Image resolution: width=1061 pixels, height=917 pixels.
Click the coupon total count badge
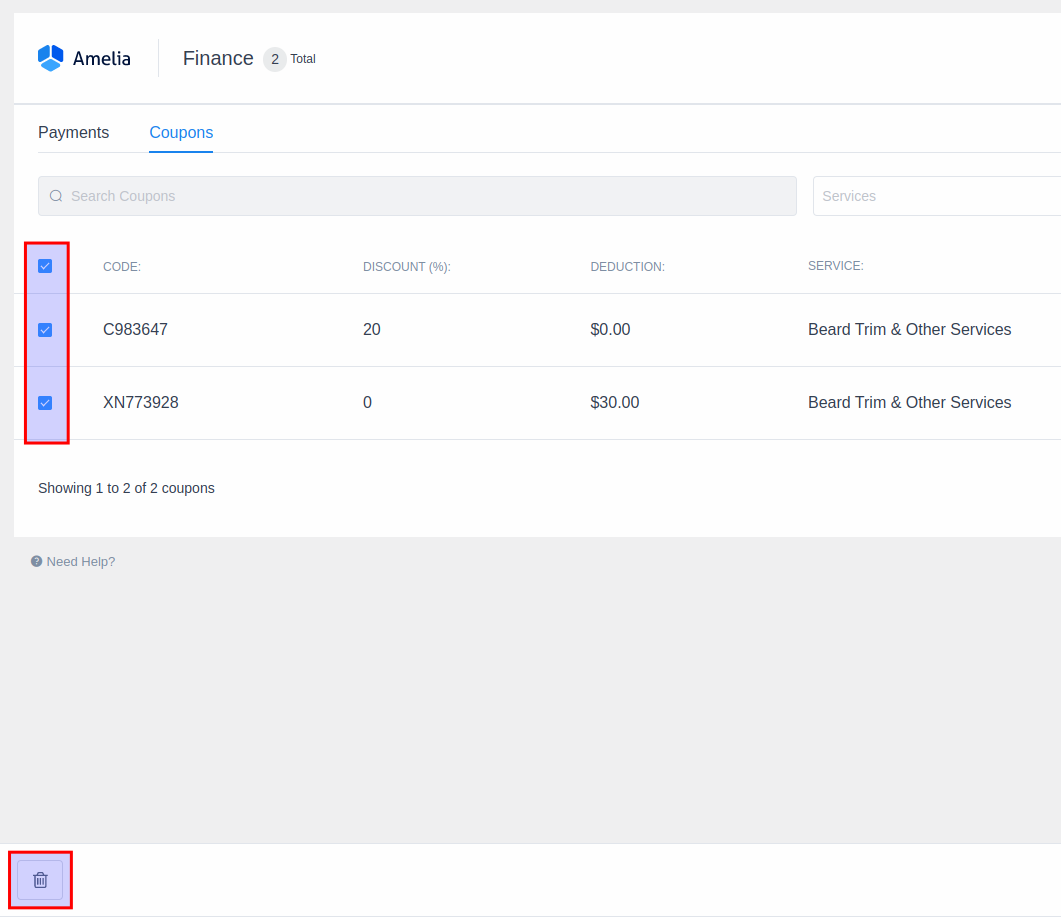(x=274, y=59)
